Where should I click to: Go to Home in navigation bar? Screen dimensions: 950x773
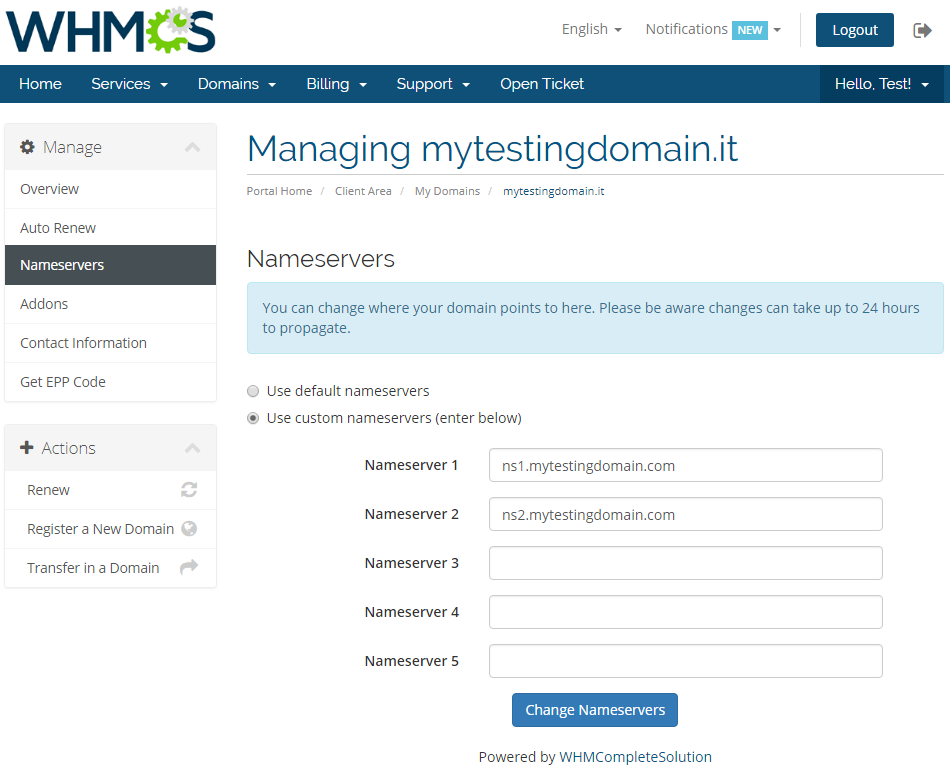40,84
